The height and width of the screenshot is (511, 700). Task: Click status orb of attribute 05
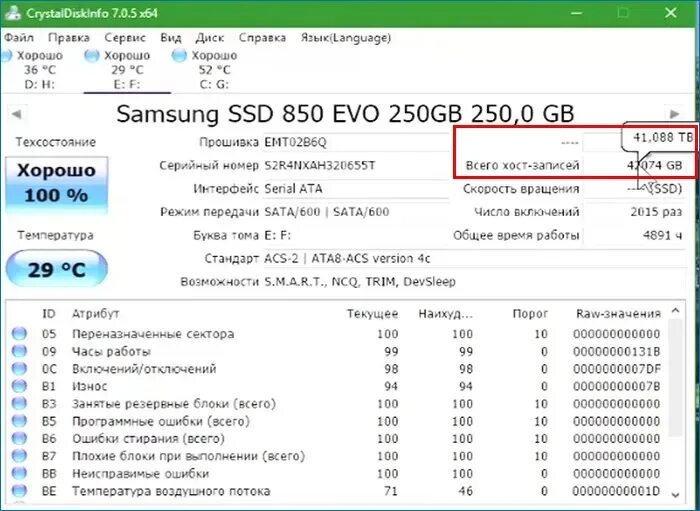pos(19,334)
